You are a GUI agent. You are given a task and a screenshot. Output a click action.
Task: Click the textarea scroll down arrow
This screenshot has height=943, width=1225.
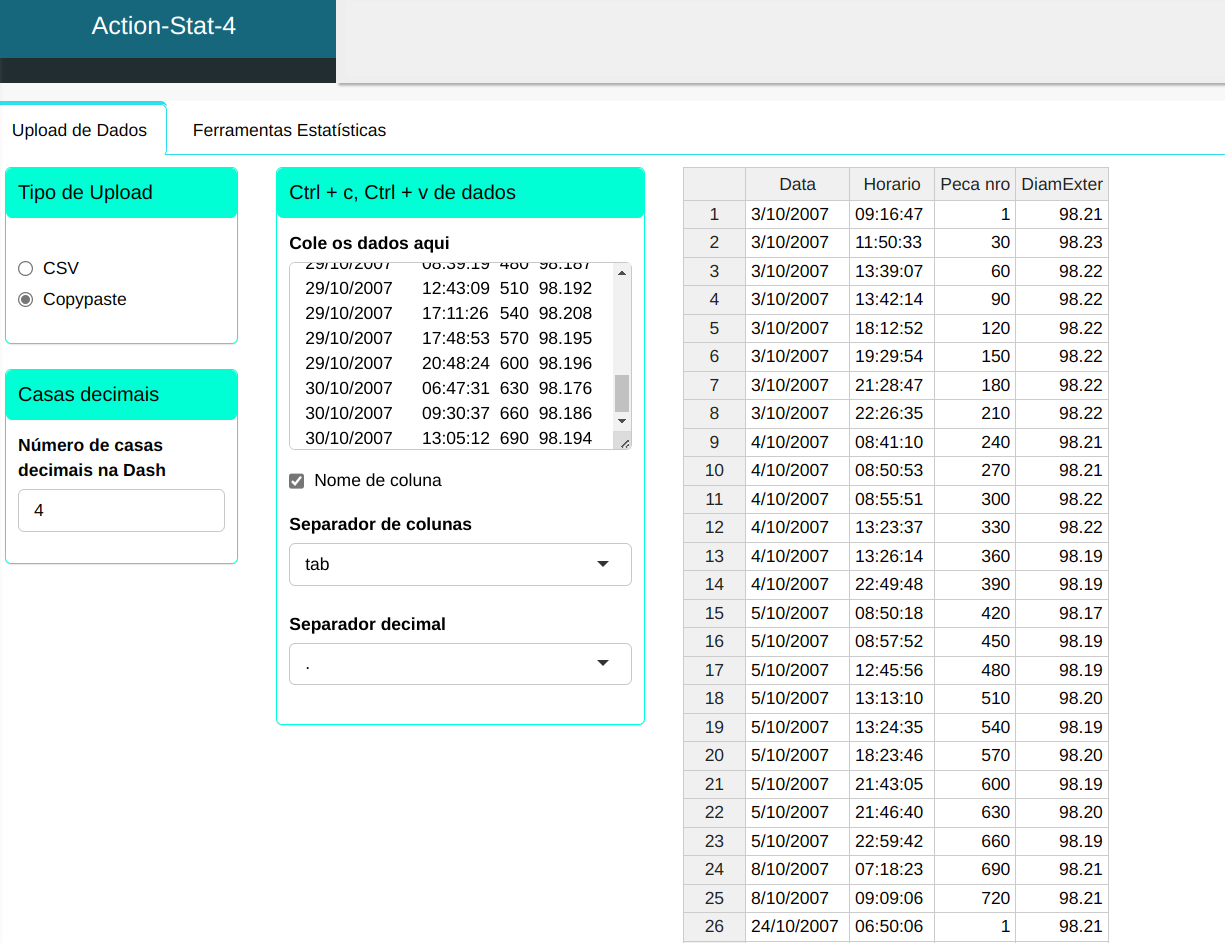622,422
